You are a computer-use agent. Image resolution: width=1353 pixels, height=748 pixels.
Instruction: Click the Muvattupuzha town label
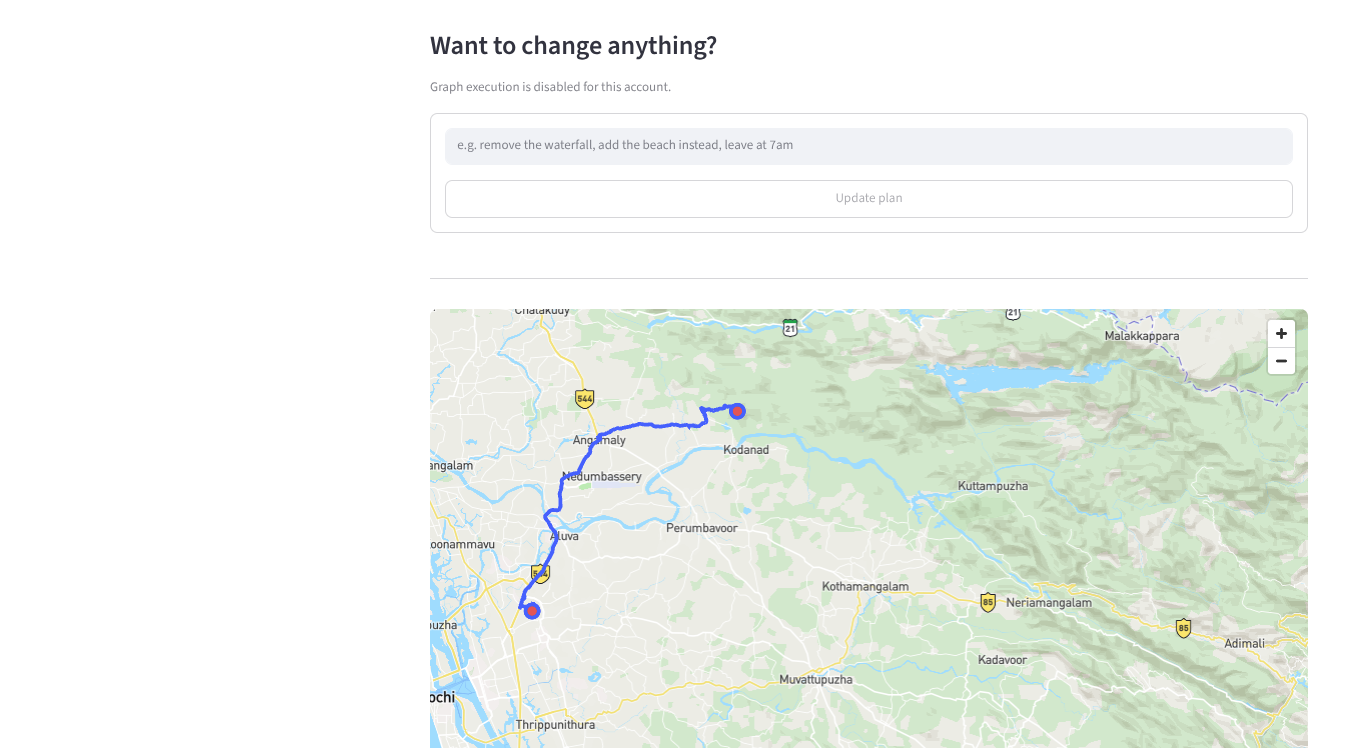816,680
